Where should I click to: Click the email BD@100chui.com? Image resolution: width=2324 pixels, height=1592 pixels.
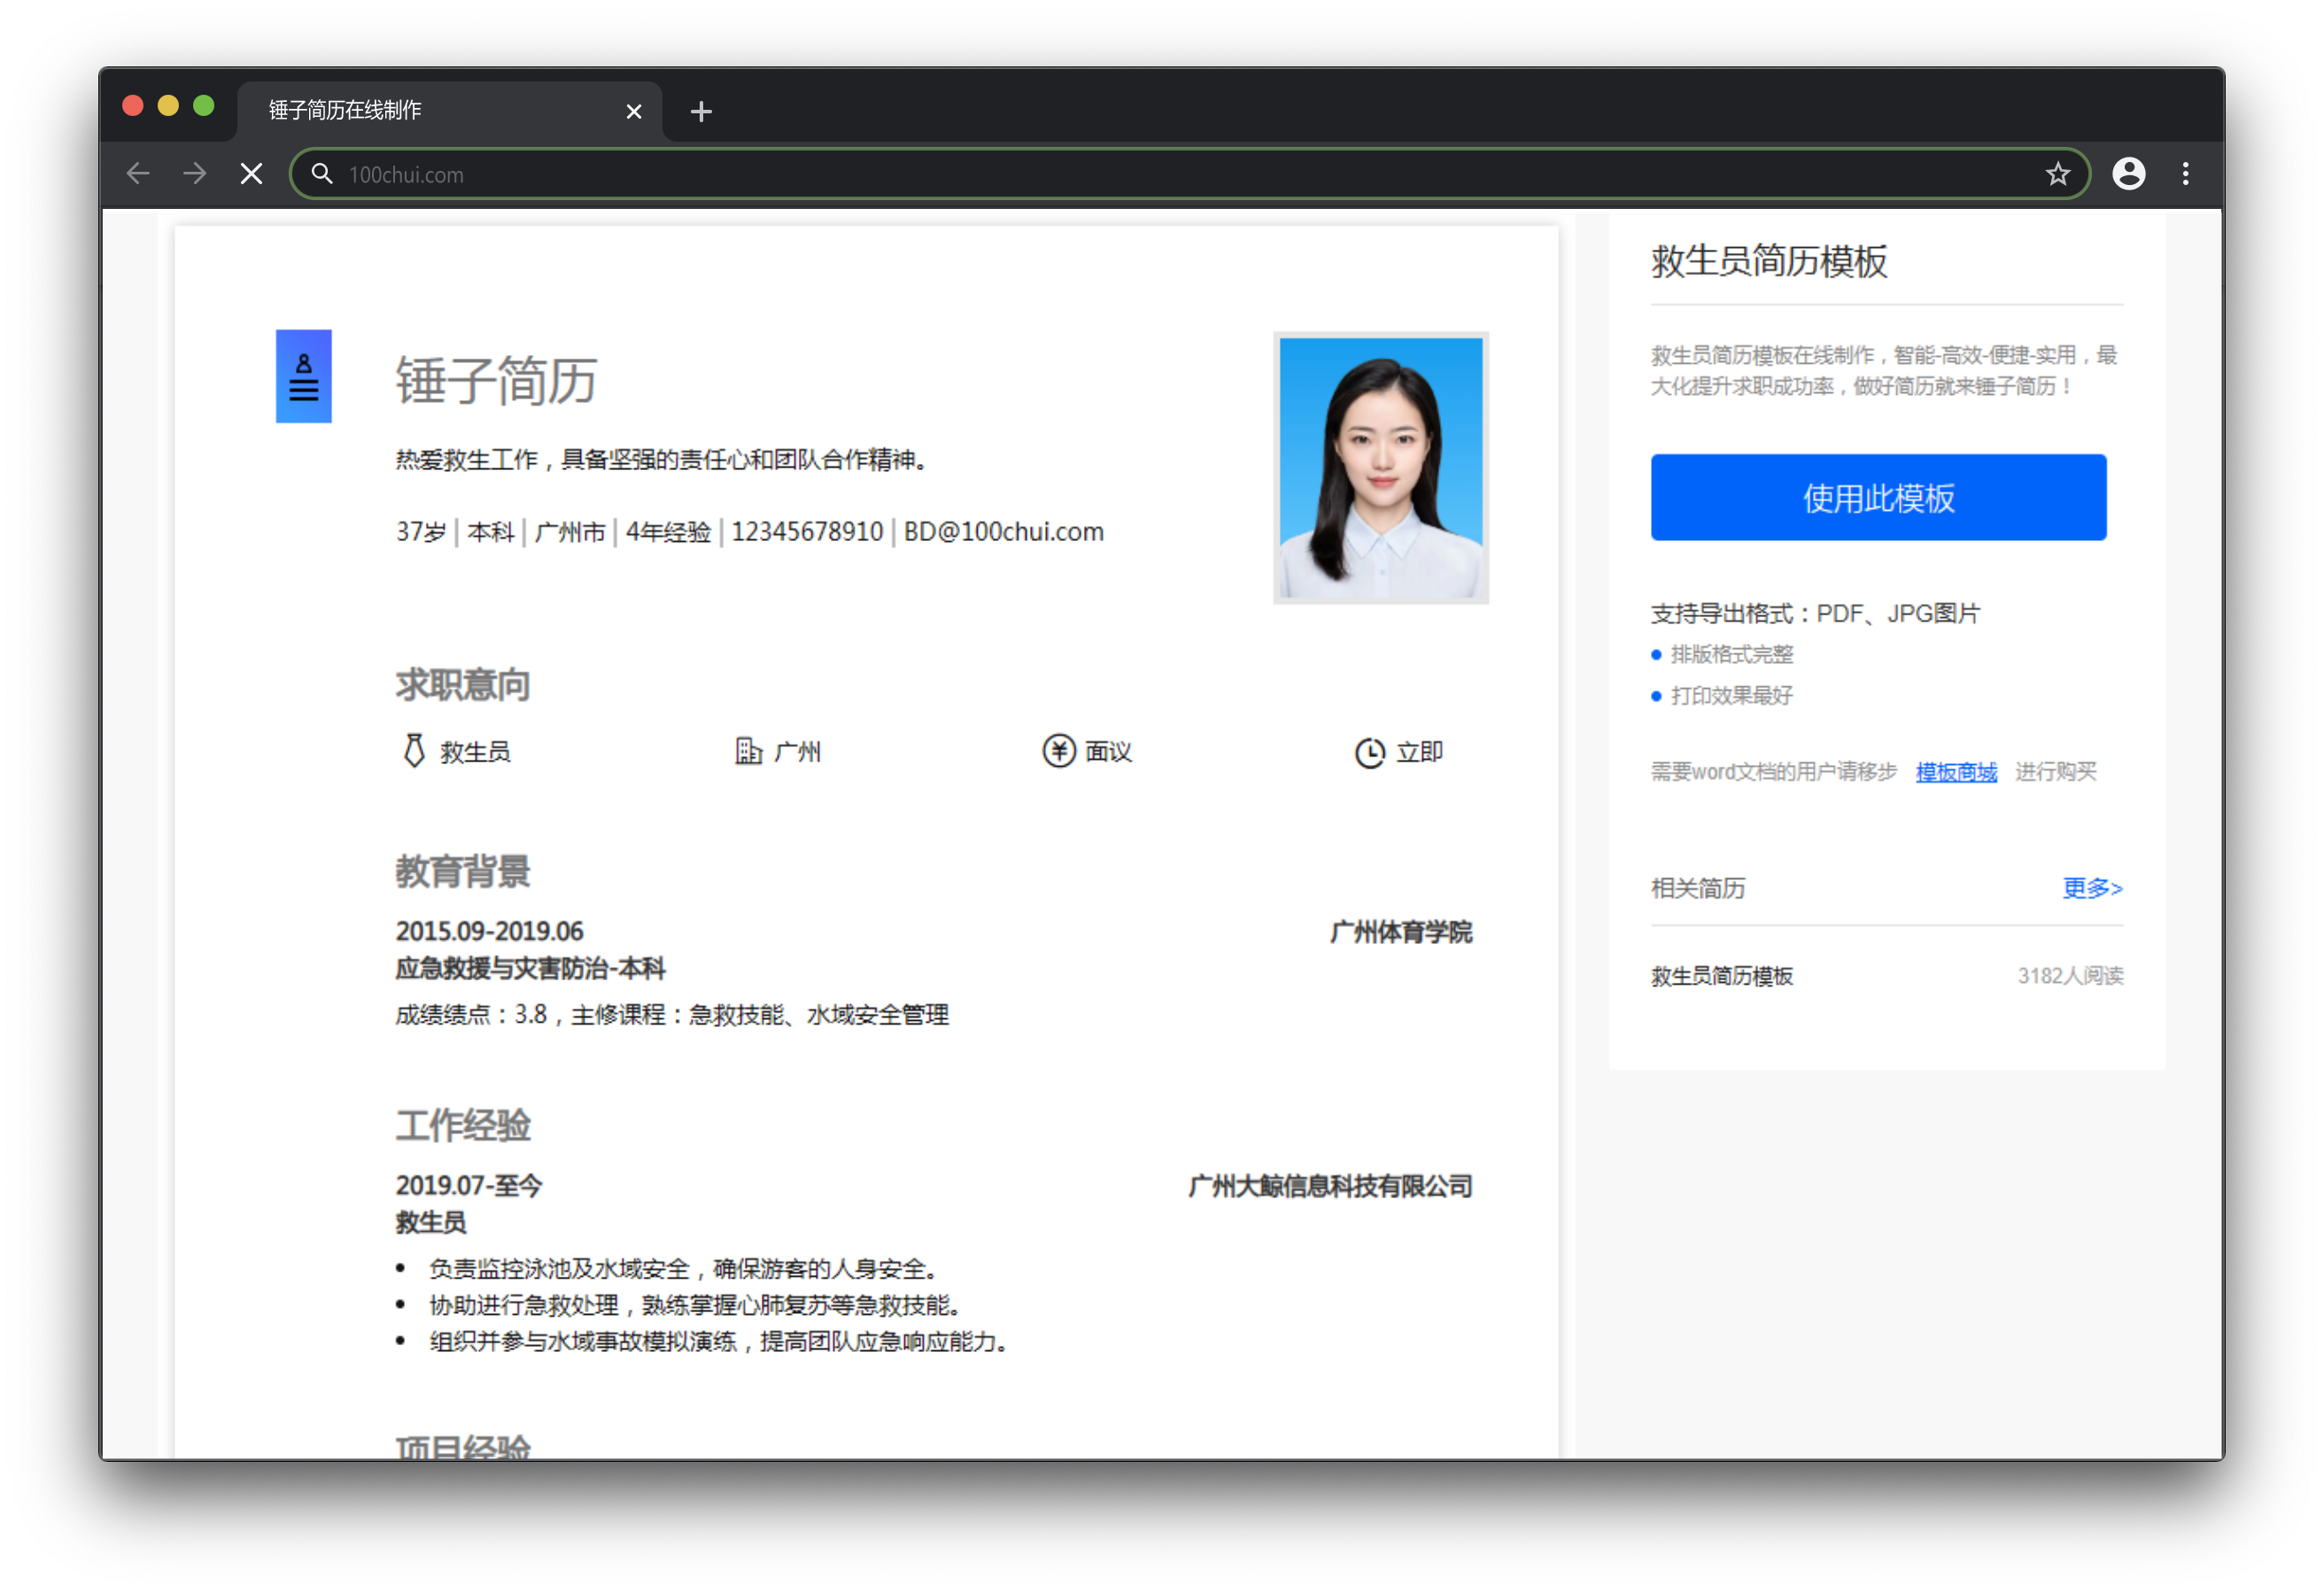click(1003, 531)
